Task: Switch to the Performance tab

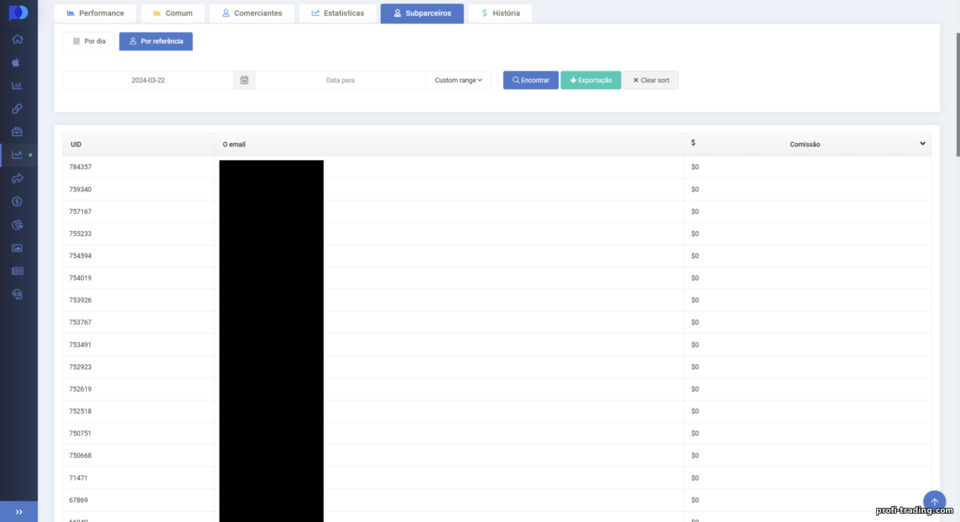Action: click(95, 13)
